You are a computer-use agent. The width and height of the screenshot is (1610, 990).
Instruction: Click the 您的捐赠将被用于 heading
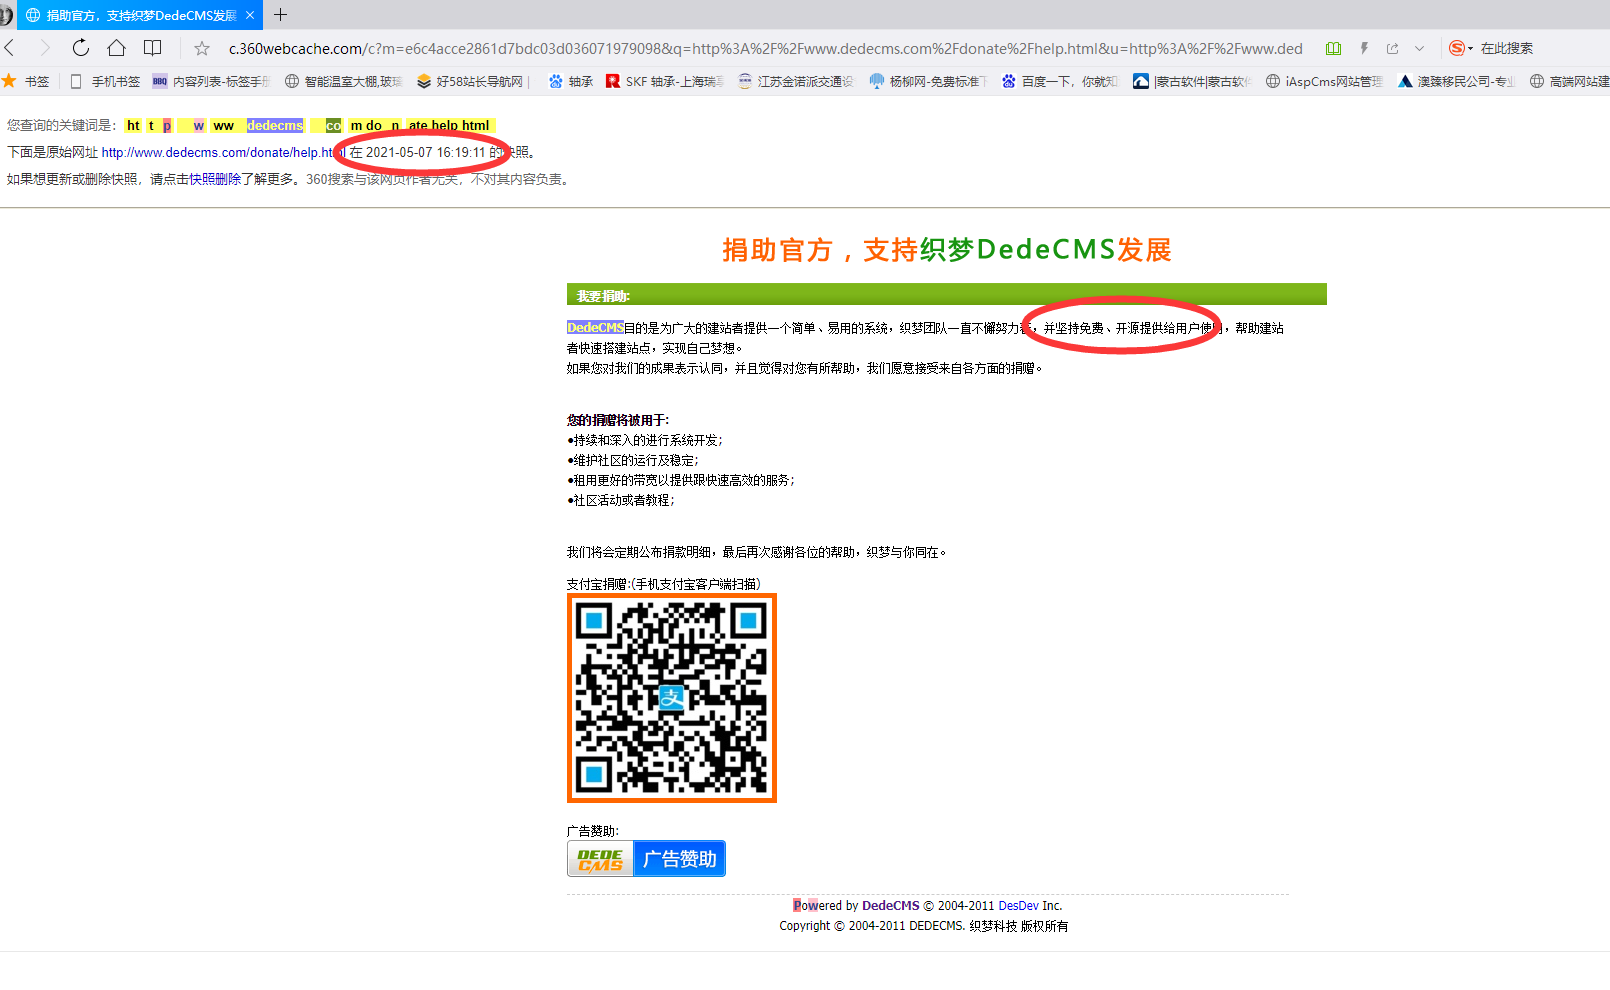(x=618, y=420)
